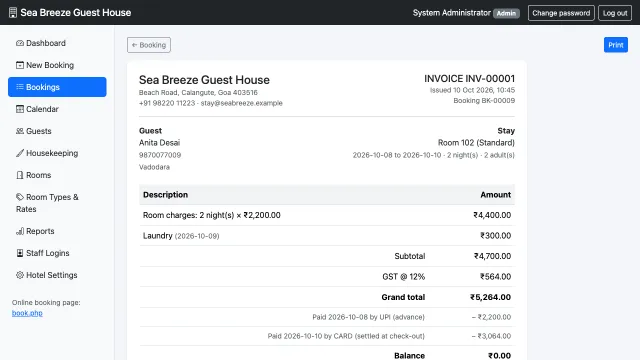Viewport: 640px width, 360px height.
Task: Click the Admin badge
Action: pyautogui.click(x=506, y=13)
